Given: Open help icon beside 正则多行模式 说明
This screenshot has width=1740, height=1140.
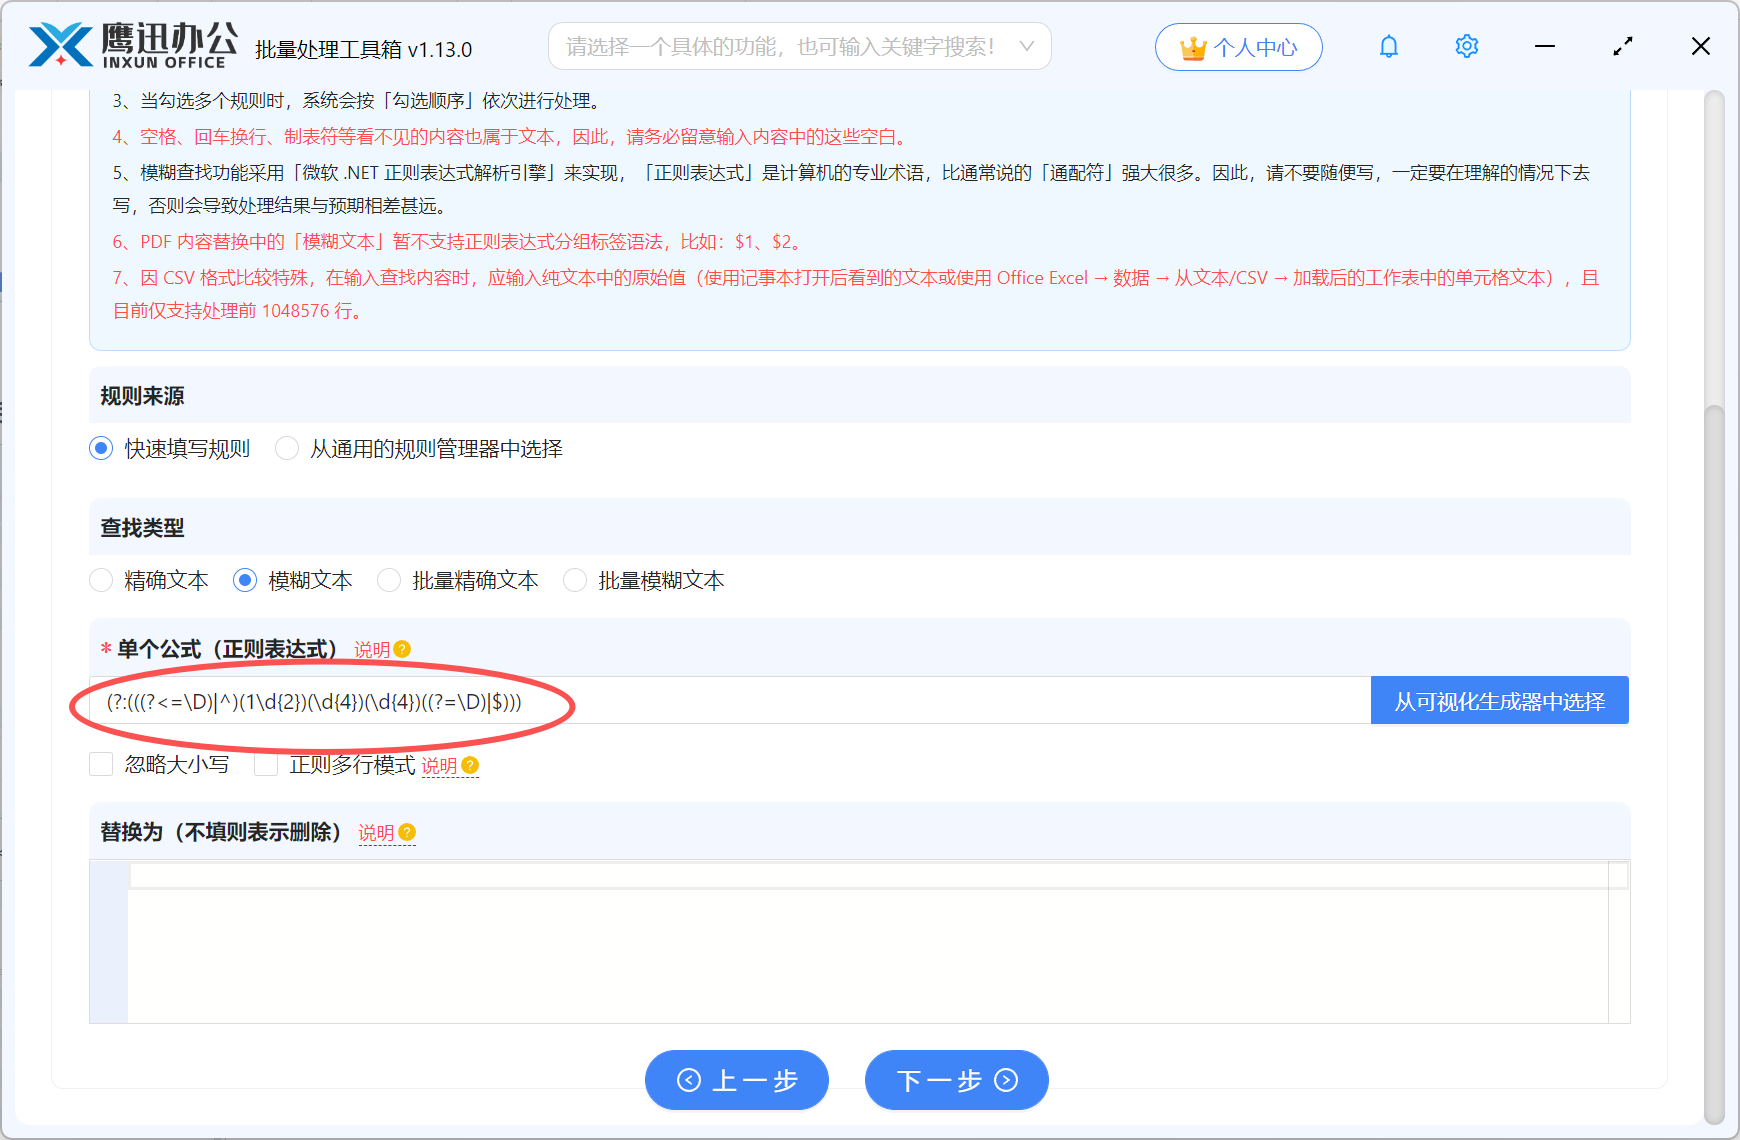Looking at the screenshot, I should [471, 766].
